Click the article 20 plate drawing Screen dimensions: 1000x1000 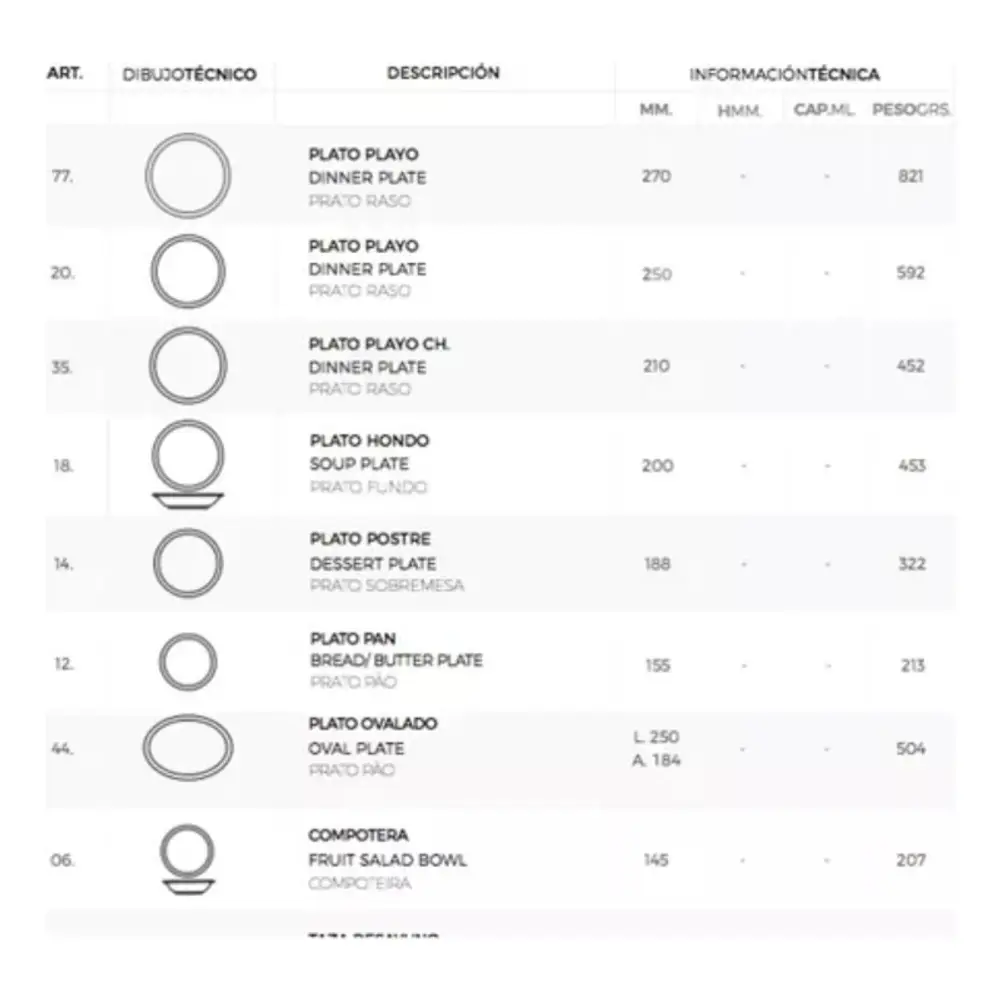[187, 272]
